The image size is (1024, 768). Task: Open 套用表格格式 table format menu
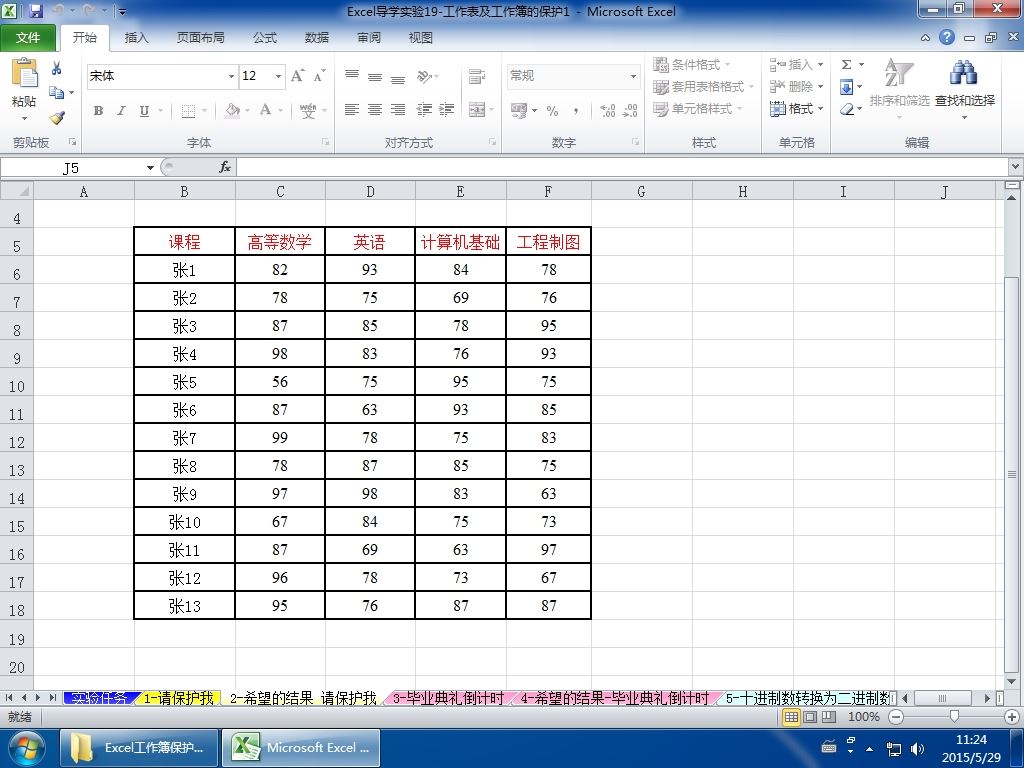(x=703, y=87)
